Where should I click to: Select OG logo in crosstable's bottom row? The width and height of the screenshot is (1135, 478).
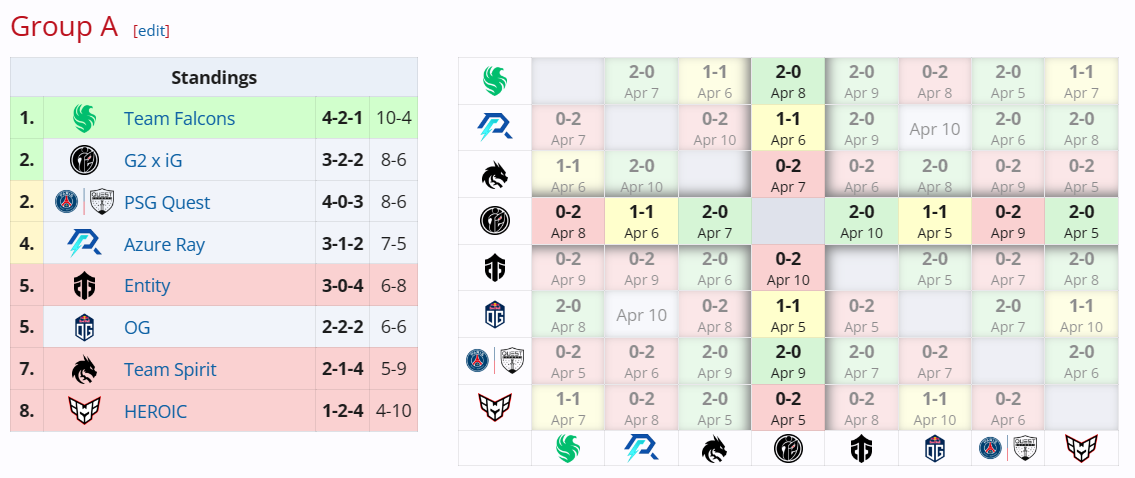click(x=934, y=449)
